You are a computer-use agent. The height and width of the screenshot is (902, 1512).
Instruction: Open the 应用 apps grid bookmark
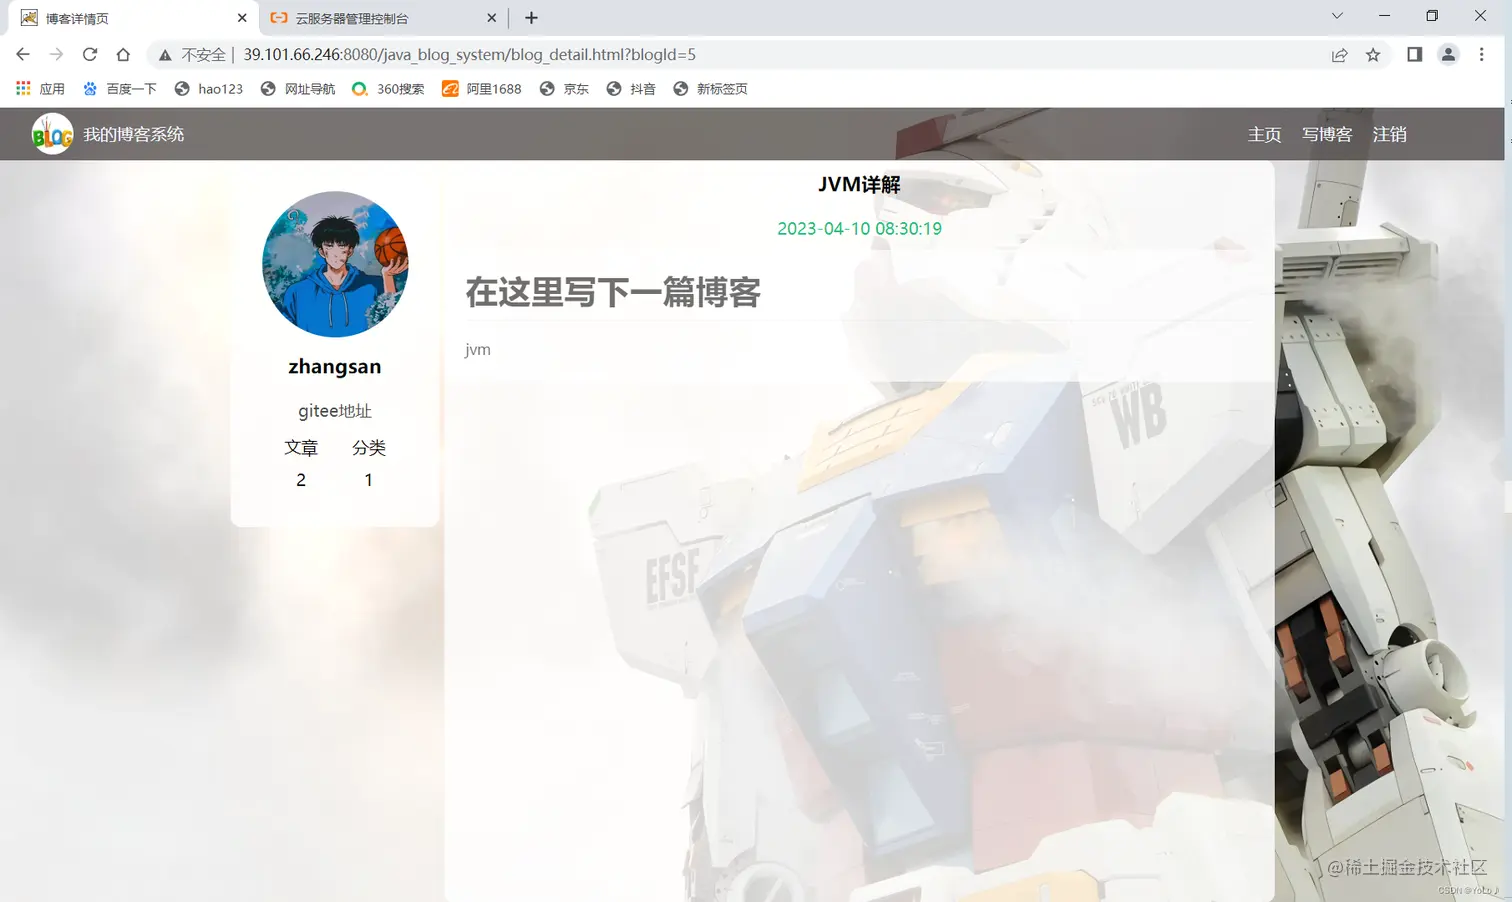[x=40, y=89]
